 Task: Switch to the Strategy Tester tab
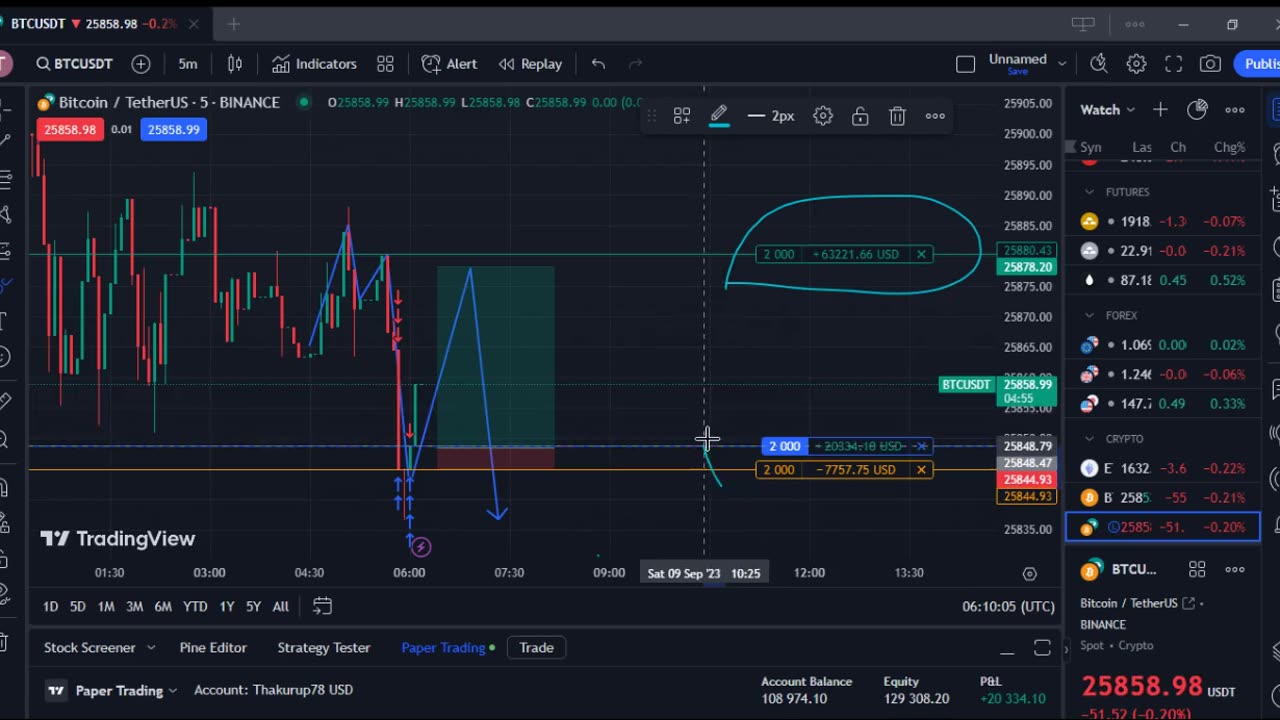tap(324, 648)
